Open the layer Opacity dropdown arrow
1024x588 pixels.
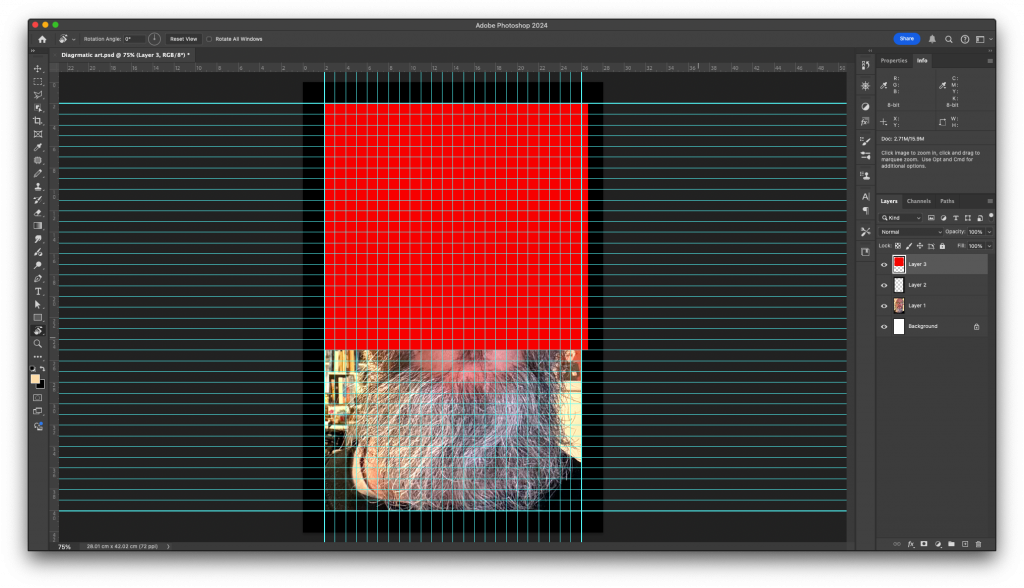[989, 231]
